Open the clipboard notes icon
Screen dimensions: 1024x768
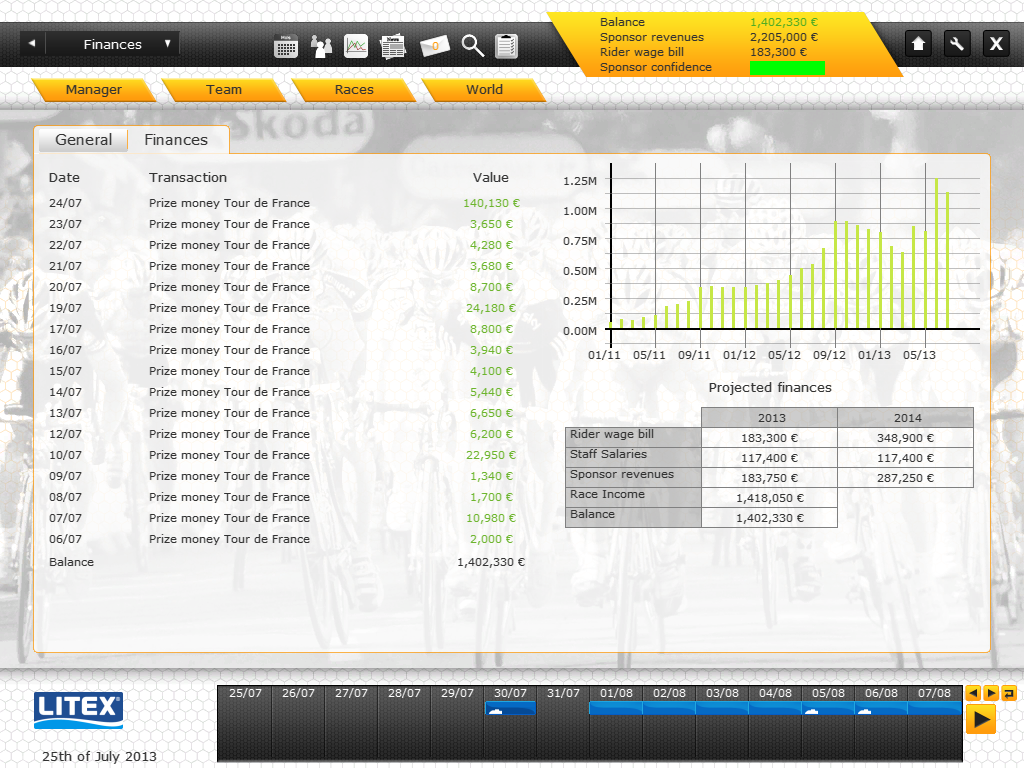tap(507, 46)
